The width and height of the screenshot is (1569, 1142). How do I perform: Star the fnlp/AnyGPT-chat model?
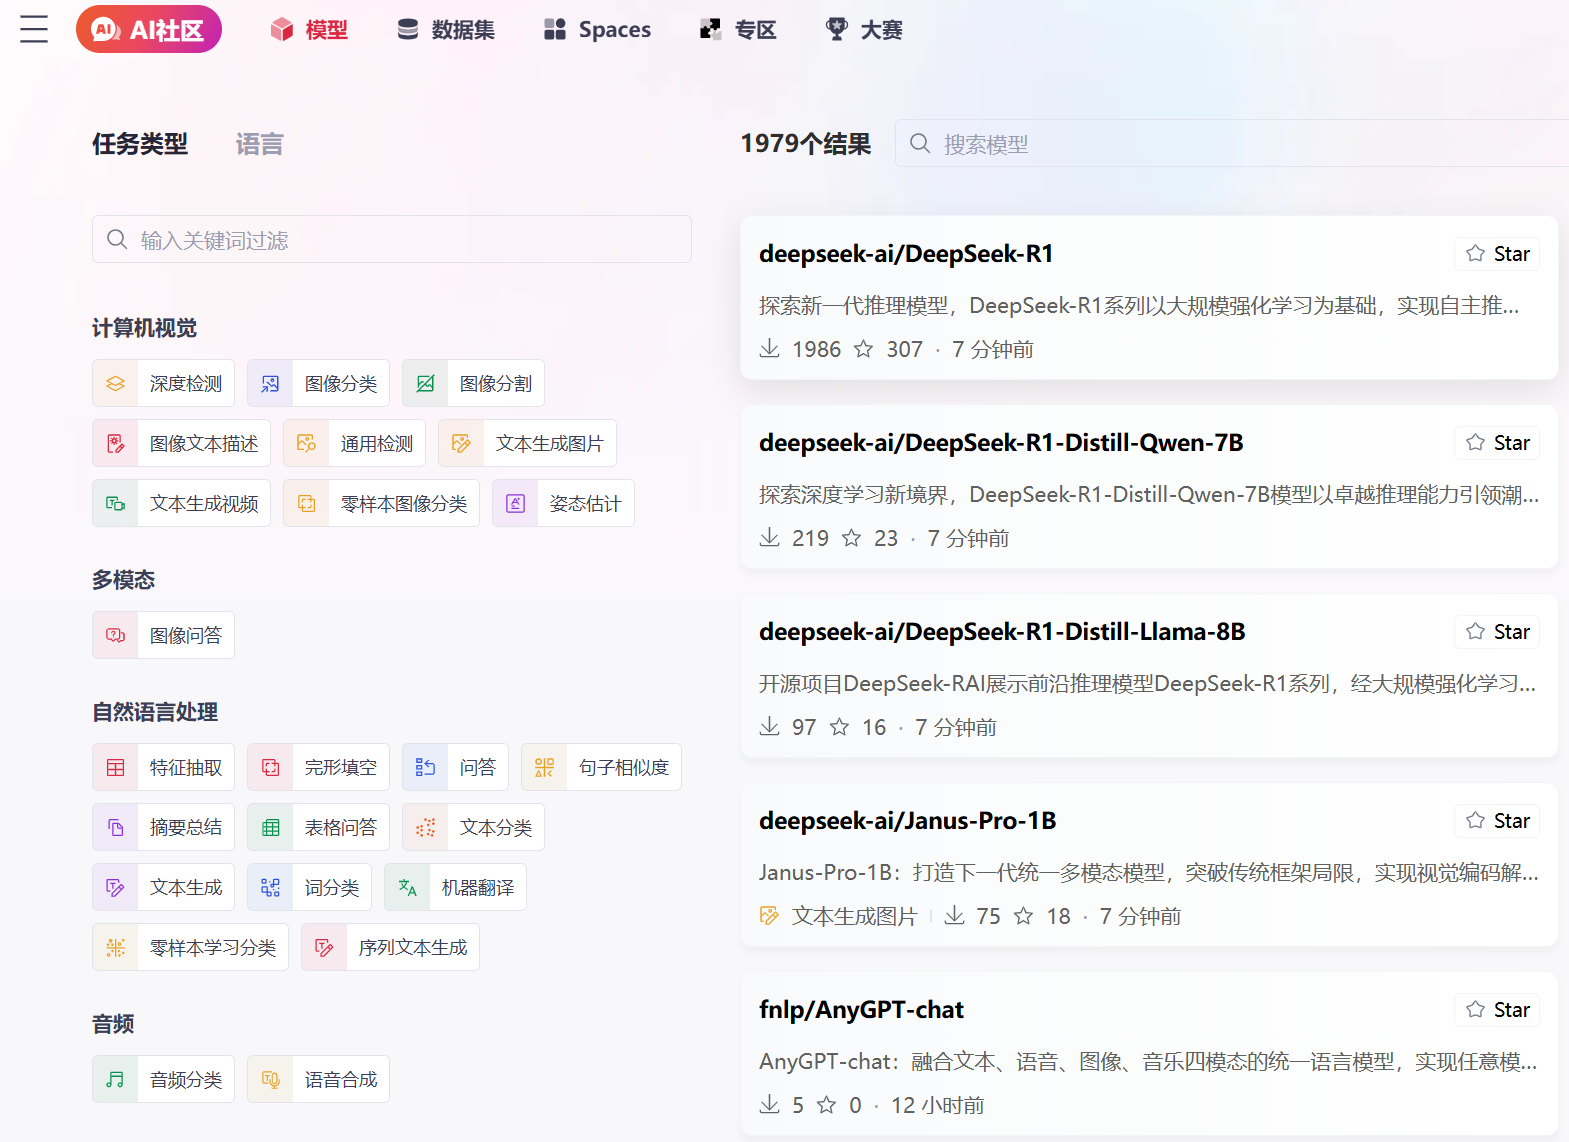point(1497,1010)
